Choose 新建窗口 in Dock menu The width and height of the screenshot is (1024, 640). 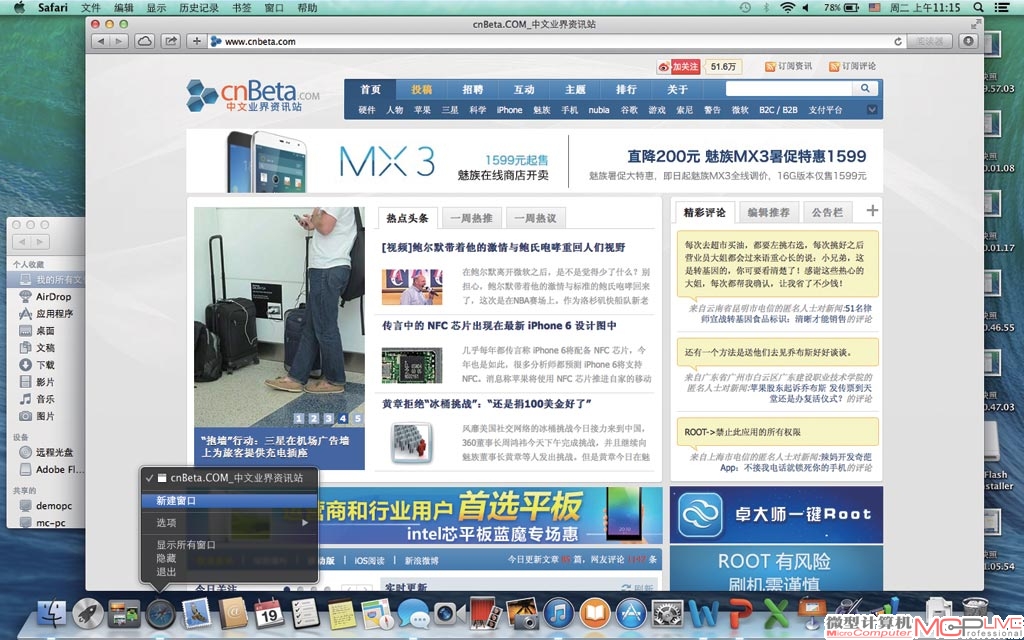click(229, 501)
